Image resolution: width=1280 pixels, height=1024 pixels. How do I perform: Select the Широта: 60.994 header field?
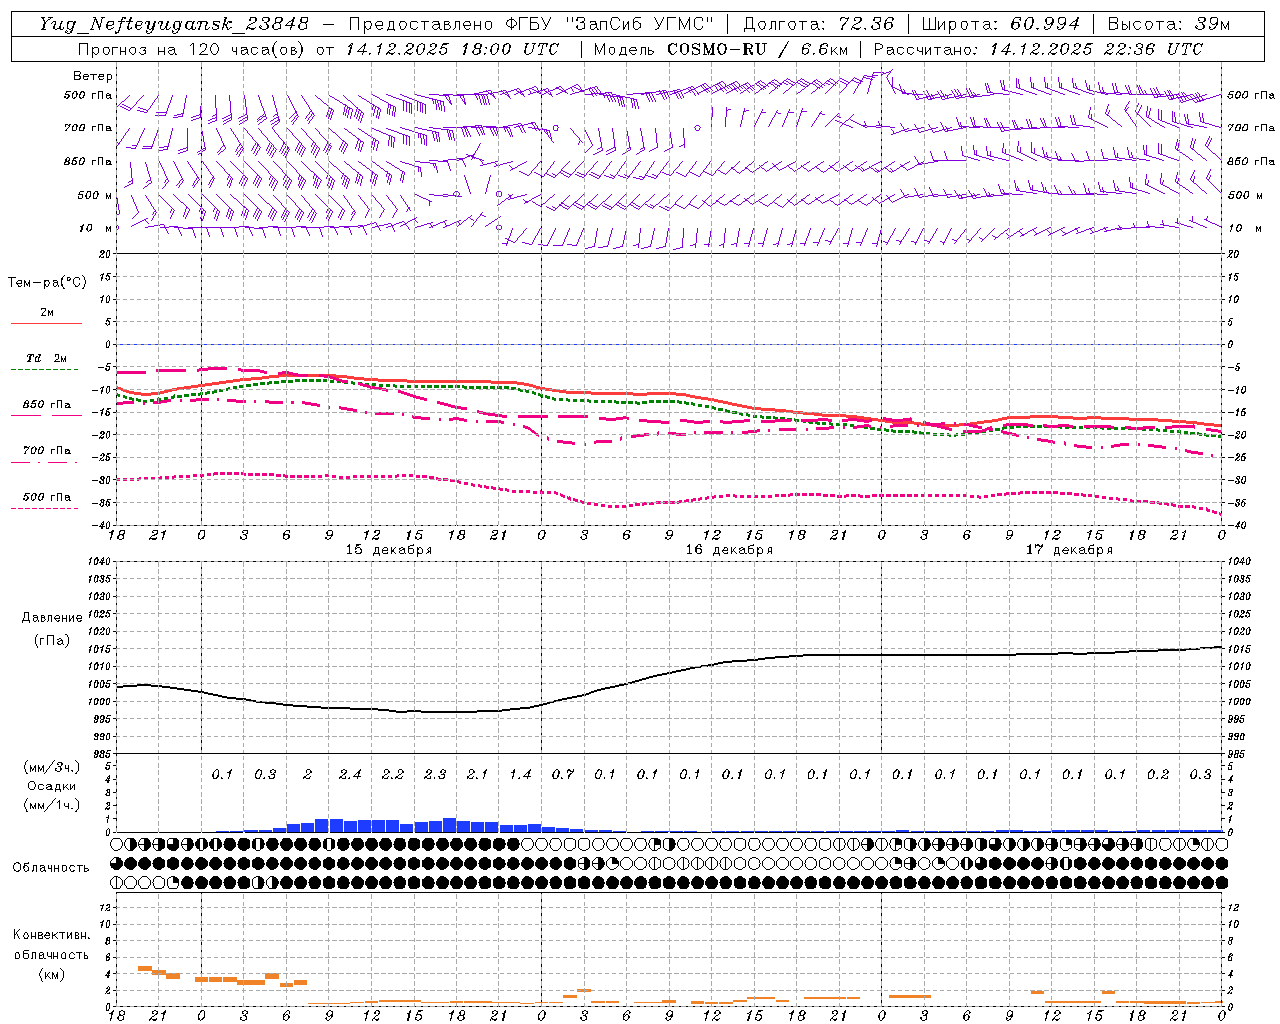pyautogui.click(x=1001, y=24)
